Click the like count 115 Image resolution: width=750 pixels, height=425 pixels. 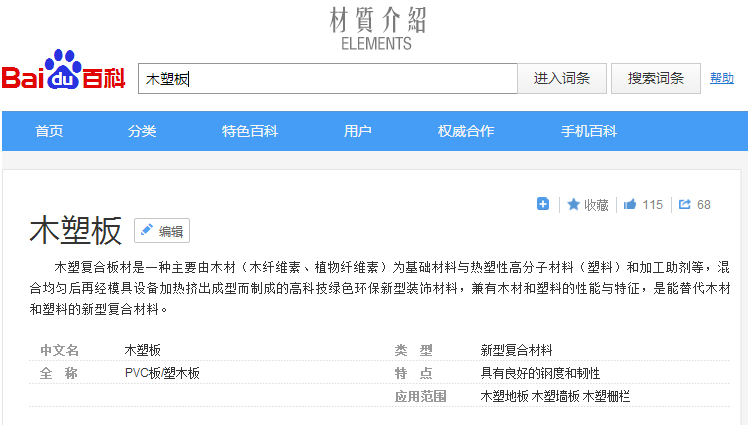tap(652, 205)
